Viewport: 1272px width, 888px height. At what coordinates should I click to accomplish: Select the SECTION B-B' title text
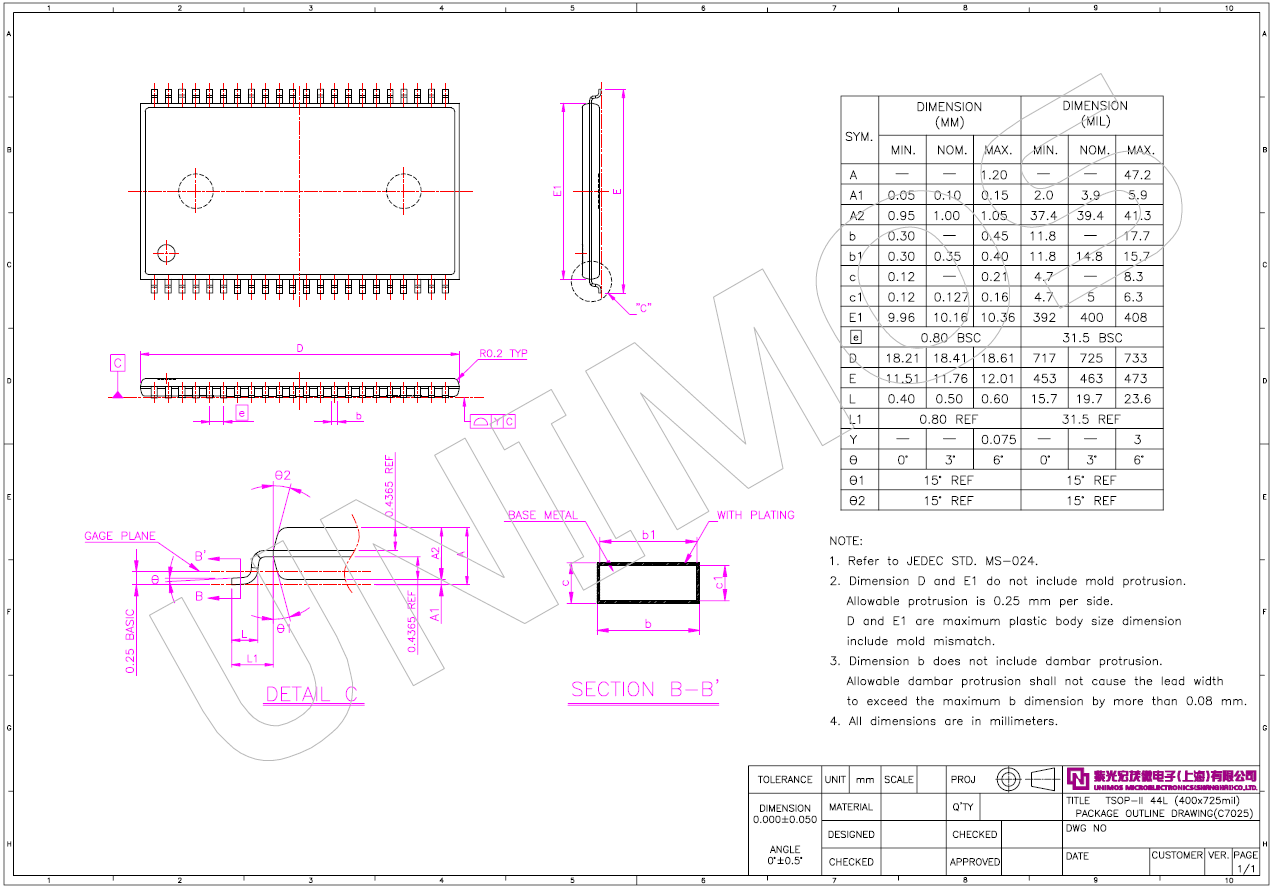coord(645,689)
